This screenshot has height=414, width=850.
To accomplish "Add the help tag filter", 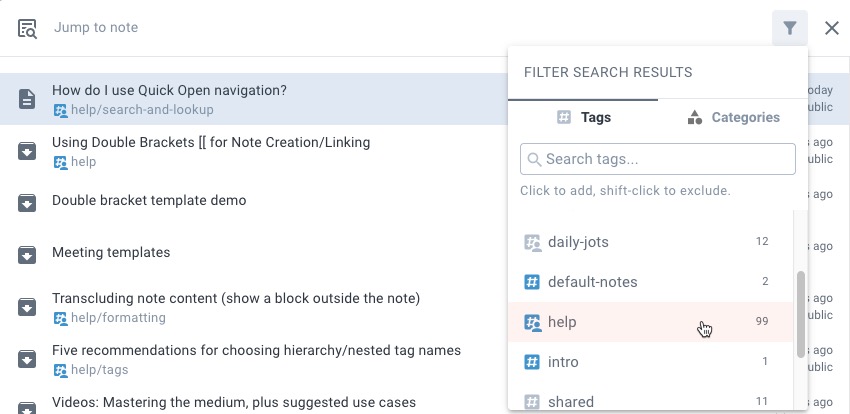I will coord(651,322).
